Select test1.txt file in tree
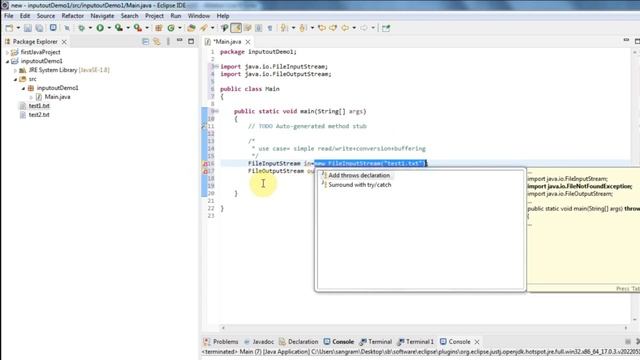The height and width of the screenshot is (360, 640). [39, 106]
